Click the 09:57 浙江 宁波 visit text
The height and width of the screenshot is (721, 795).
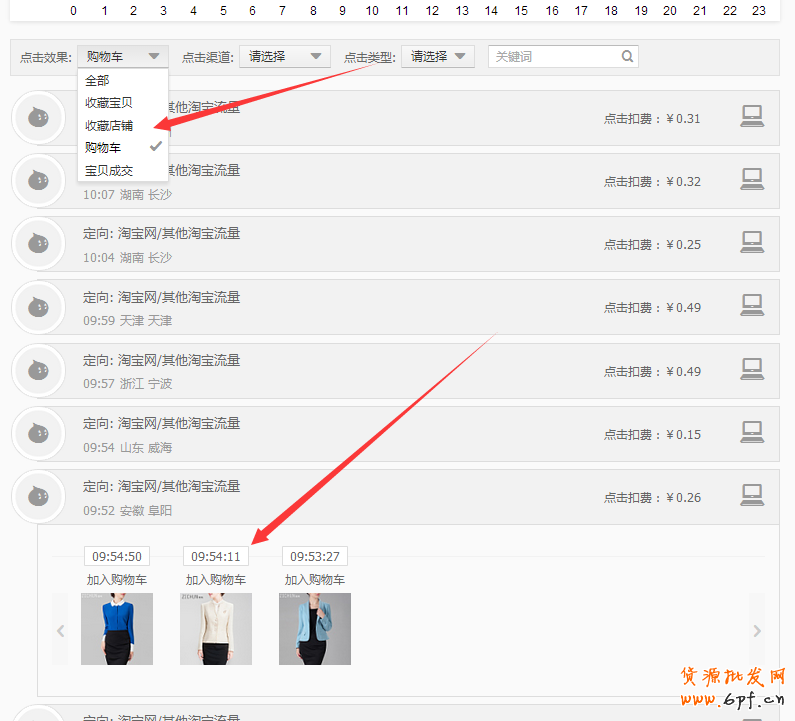(127, 383)
